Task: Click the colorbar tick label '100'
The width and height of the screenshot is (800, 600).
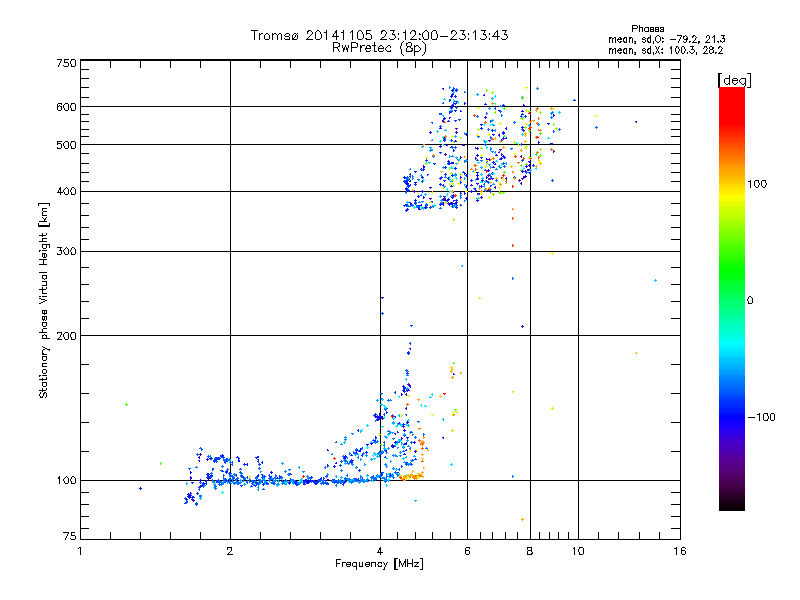Action: [x=757, y=184]
